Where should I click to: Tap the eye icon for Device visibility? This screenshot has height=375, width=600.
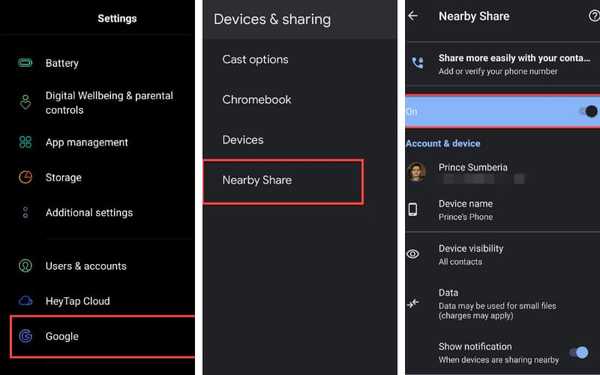click(413, 254)
